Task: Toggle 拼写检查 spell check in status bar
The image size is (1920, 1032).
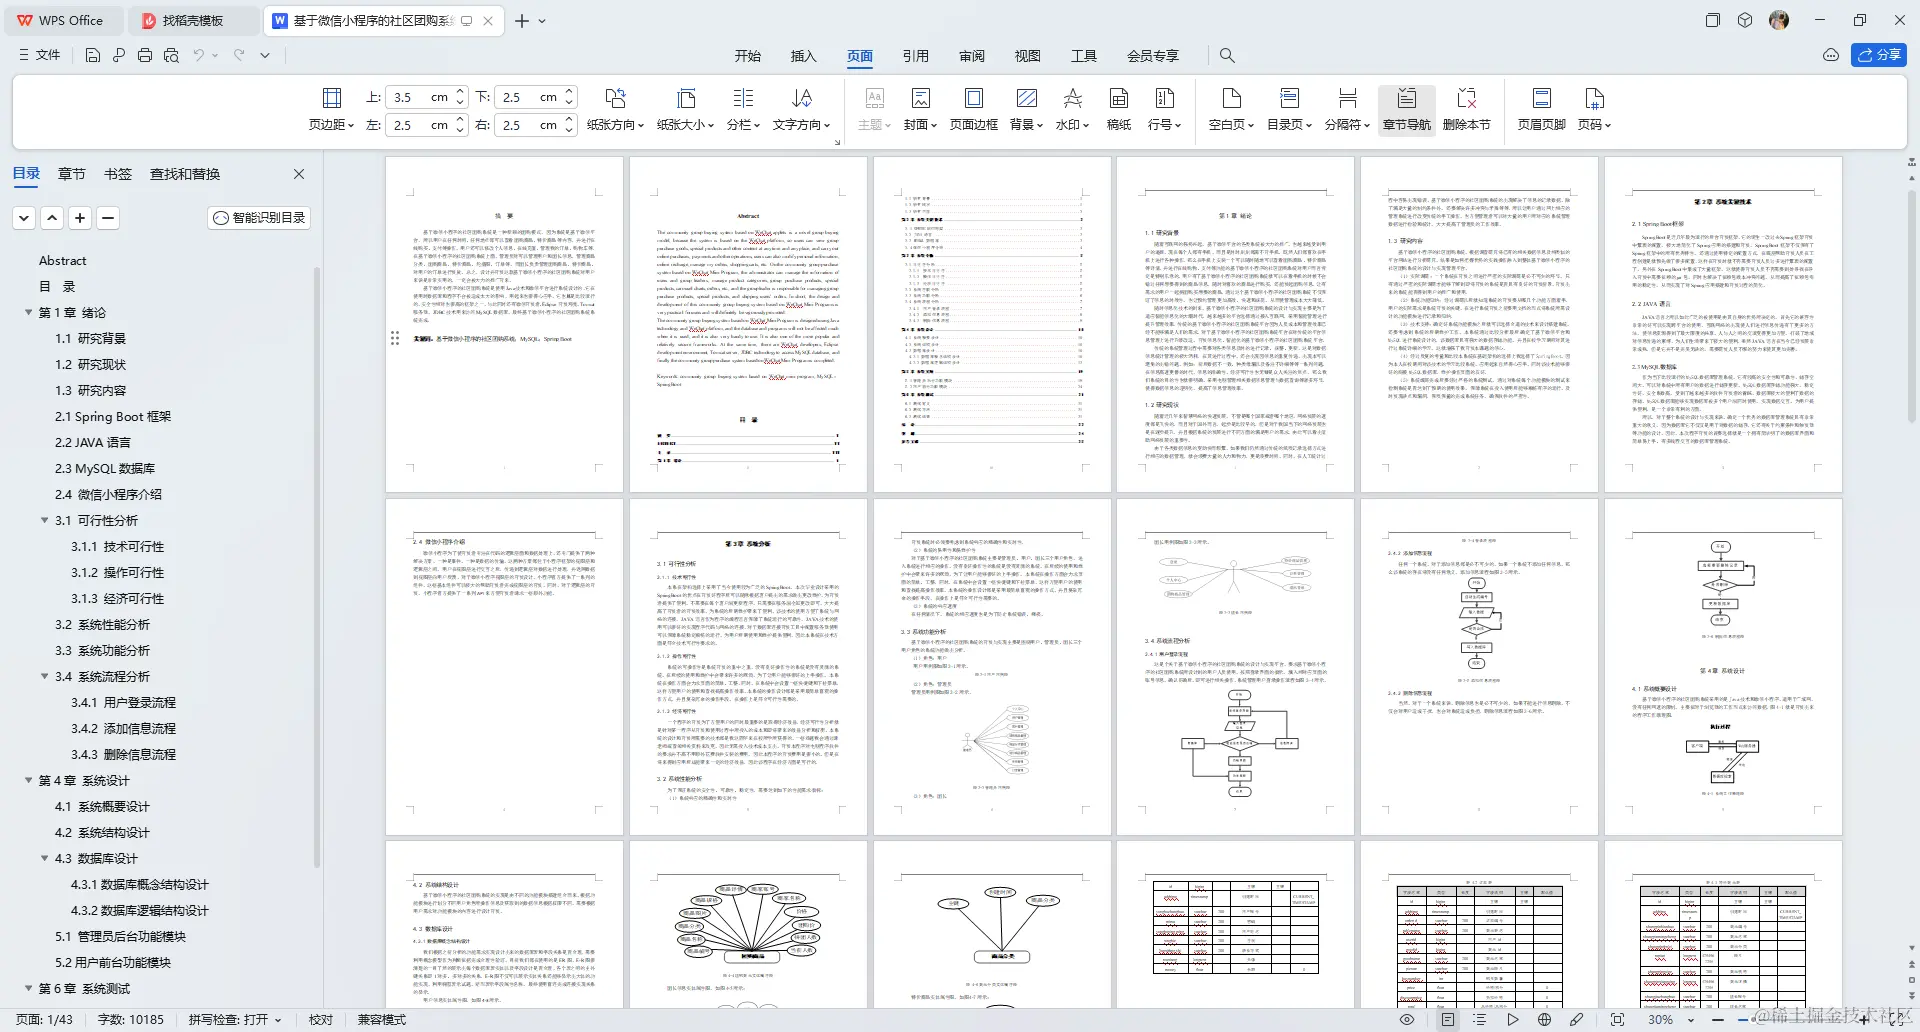Action: [235, 1019]
